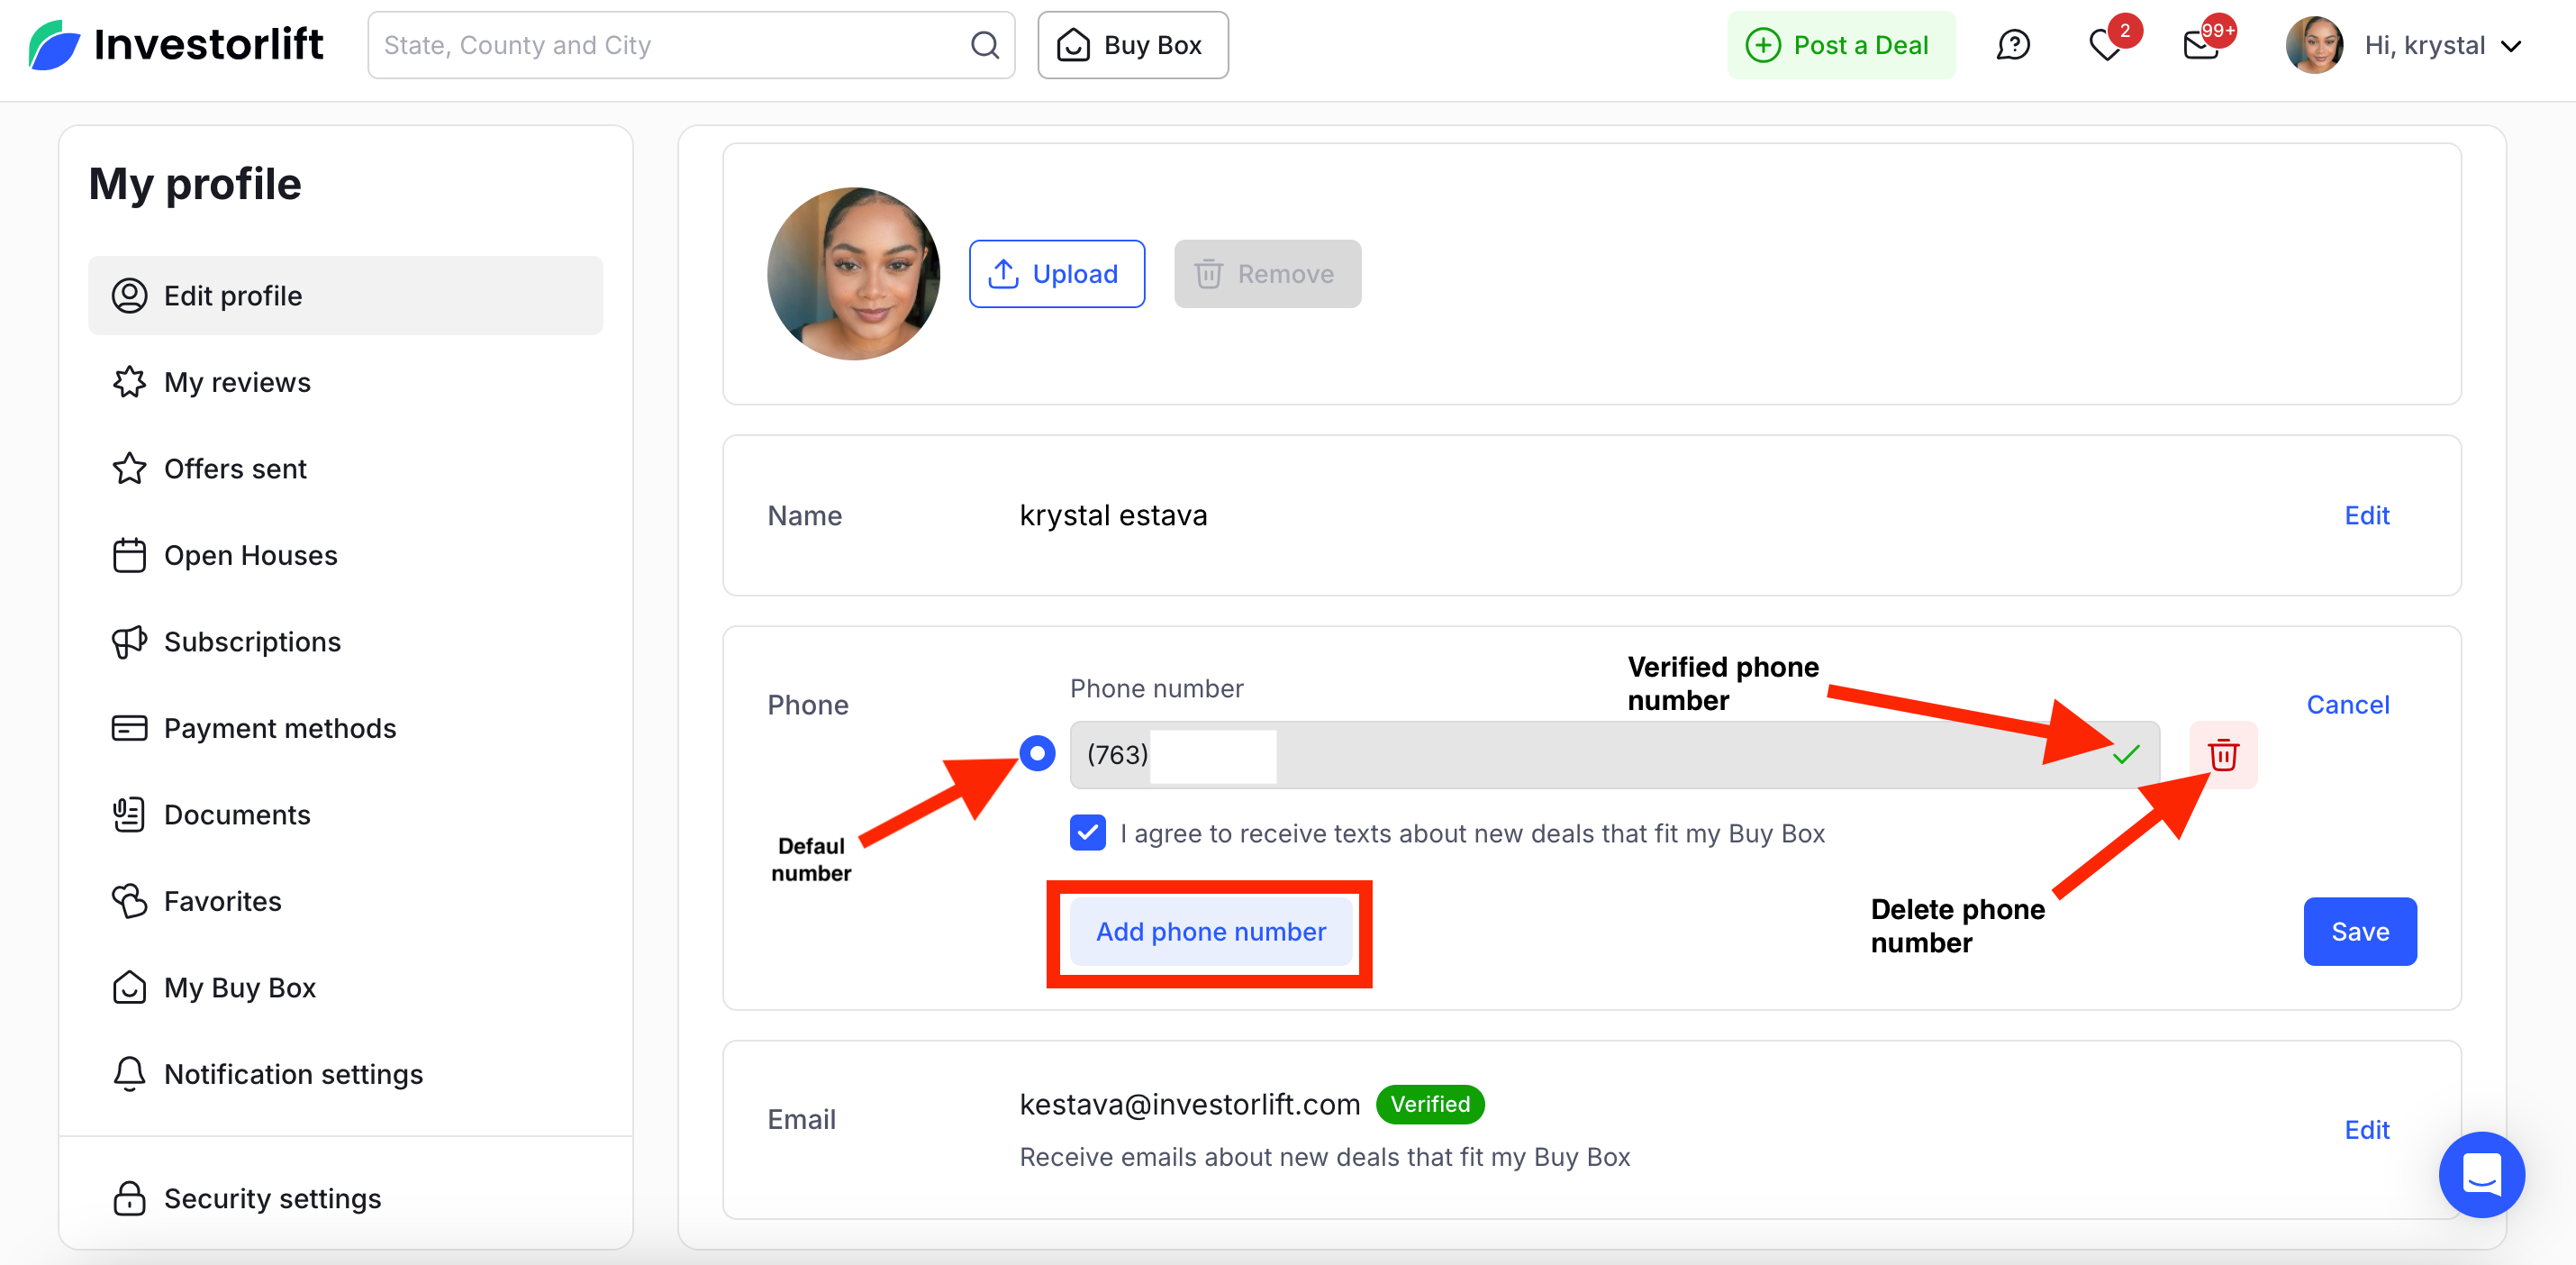Click Add phone number button
The image size is (2576, 1265).
click(1211, 932)
